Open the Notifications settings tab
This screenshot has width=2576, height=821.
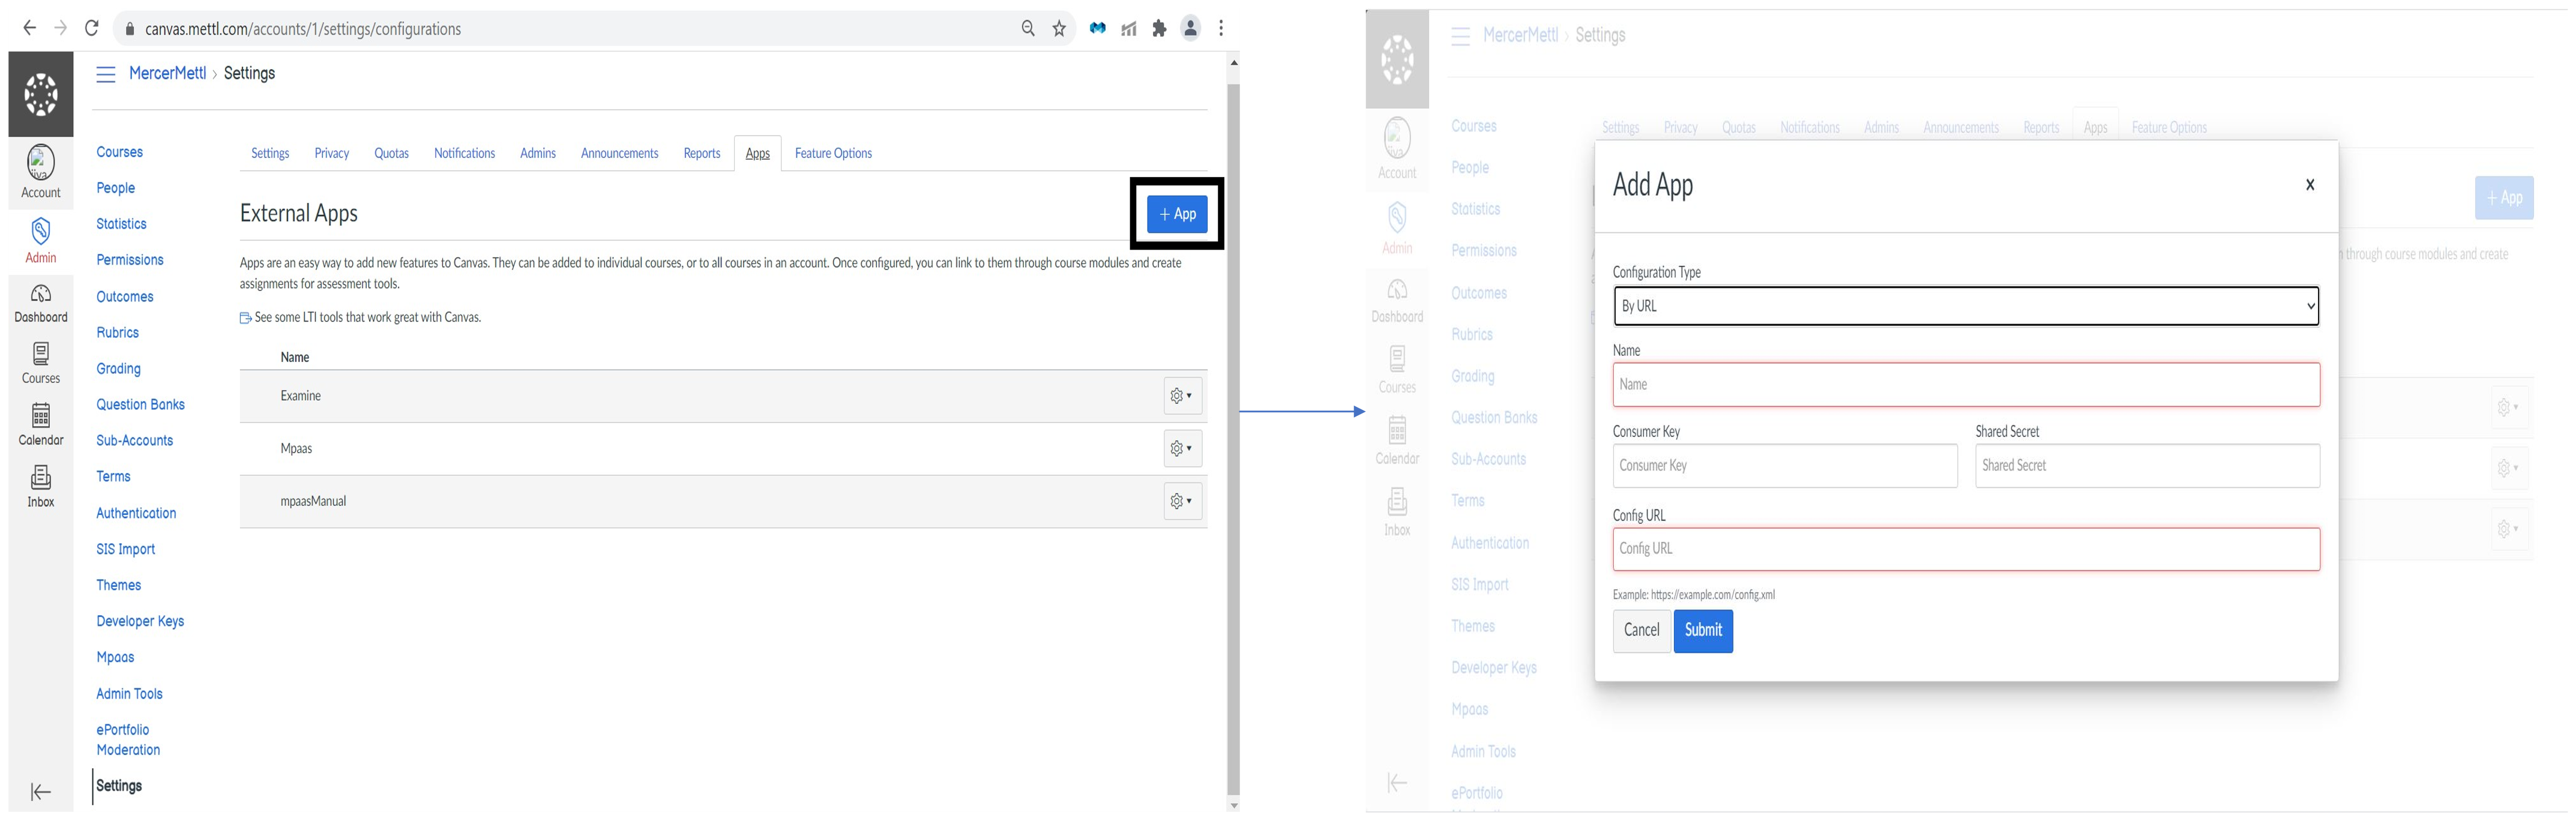(464, 153)
